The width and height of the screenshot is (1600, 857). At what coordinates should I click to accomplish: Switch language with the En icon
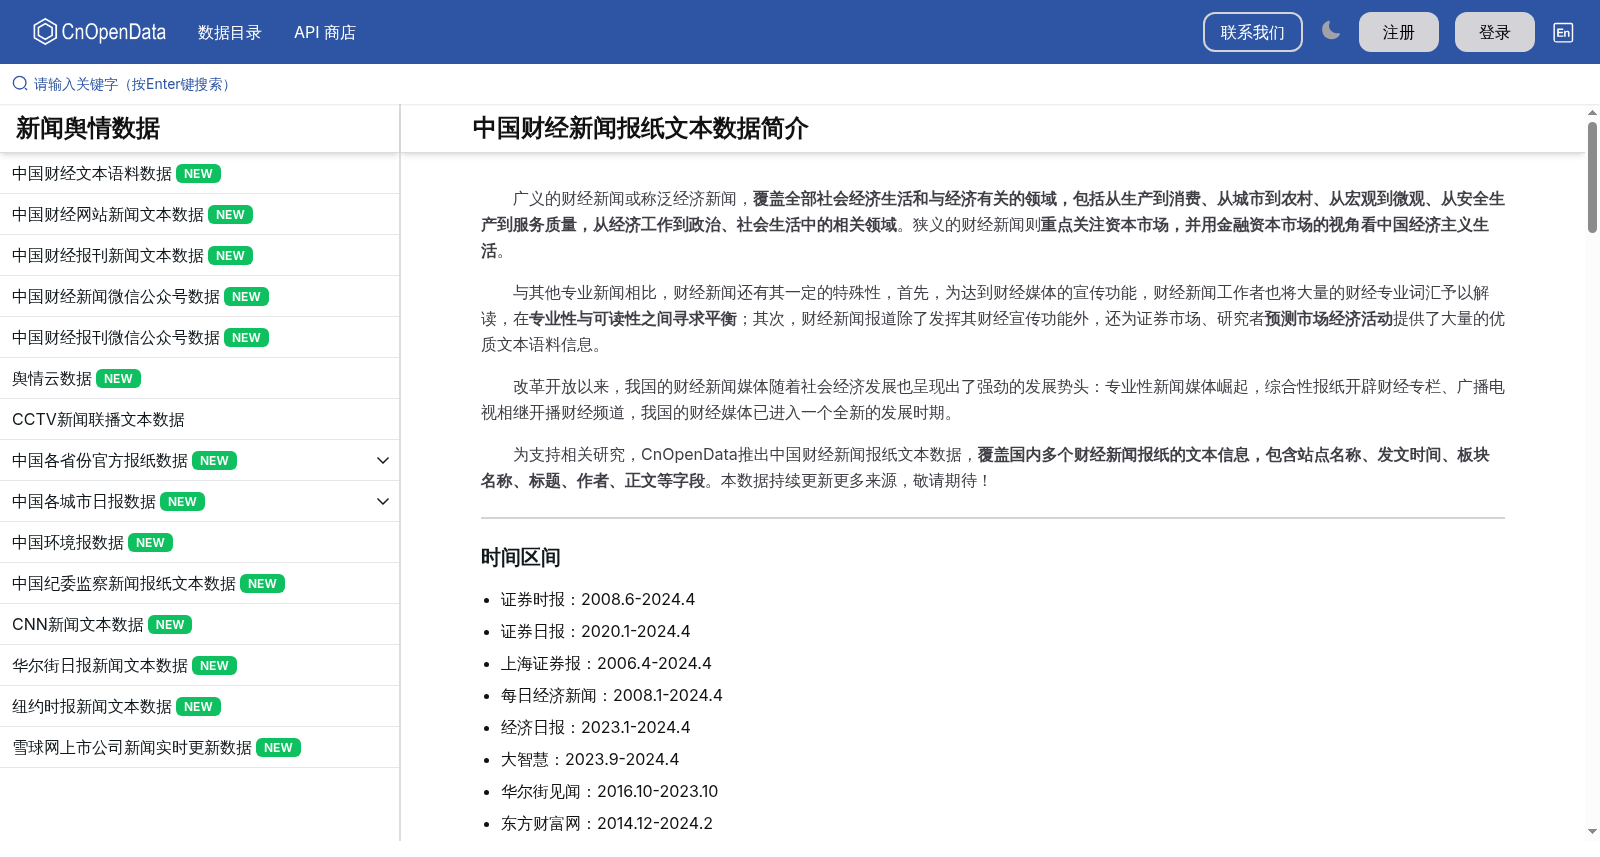(1563, 32)
